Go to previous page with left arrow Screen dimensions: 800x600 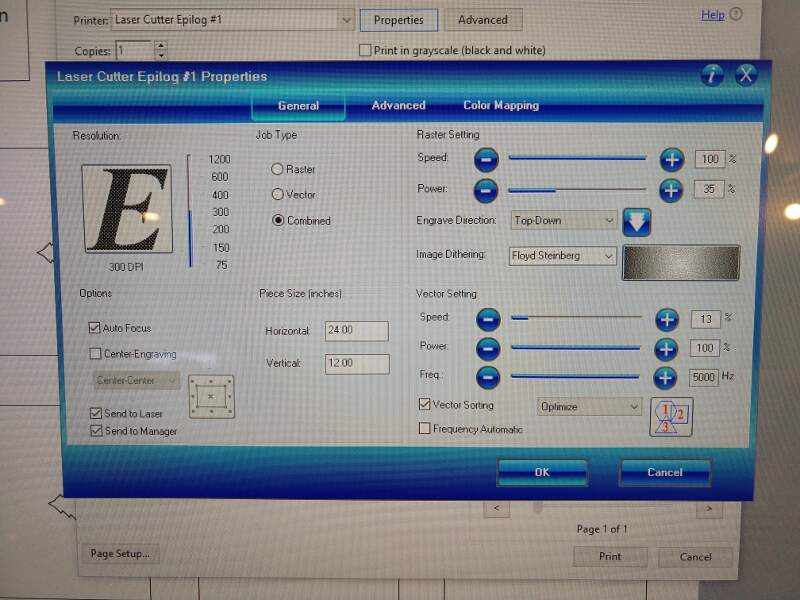496,508
